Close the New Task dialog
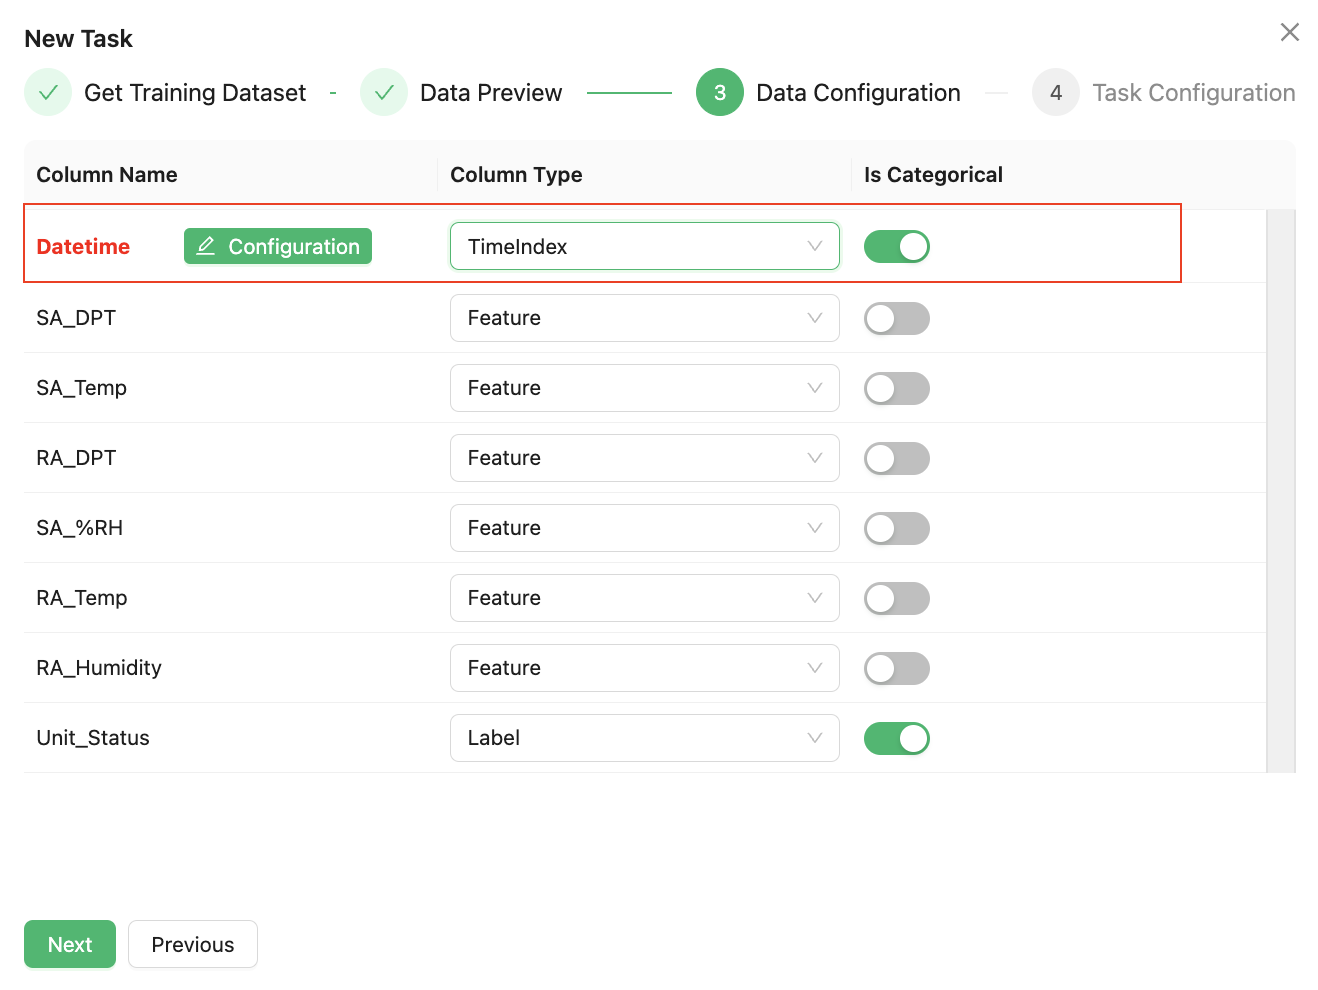Screen dimensions: 1318x990 pyautogui.click(x=1289, y=32)
